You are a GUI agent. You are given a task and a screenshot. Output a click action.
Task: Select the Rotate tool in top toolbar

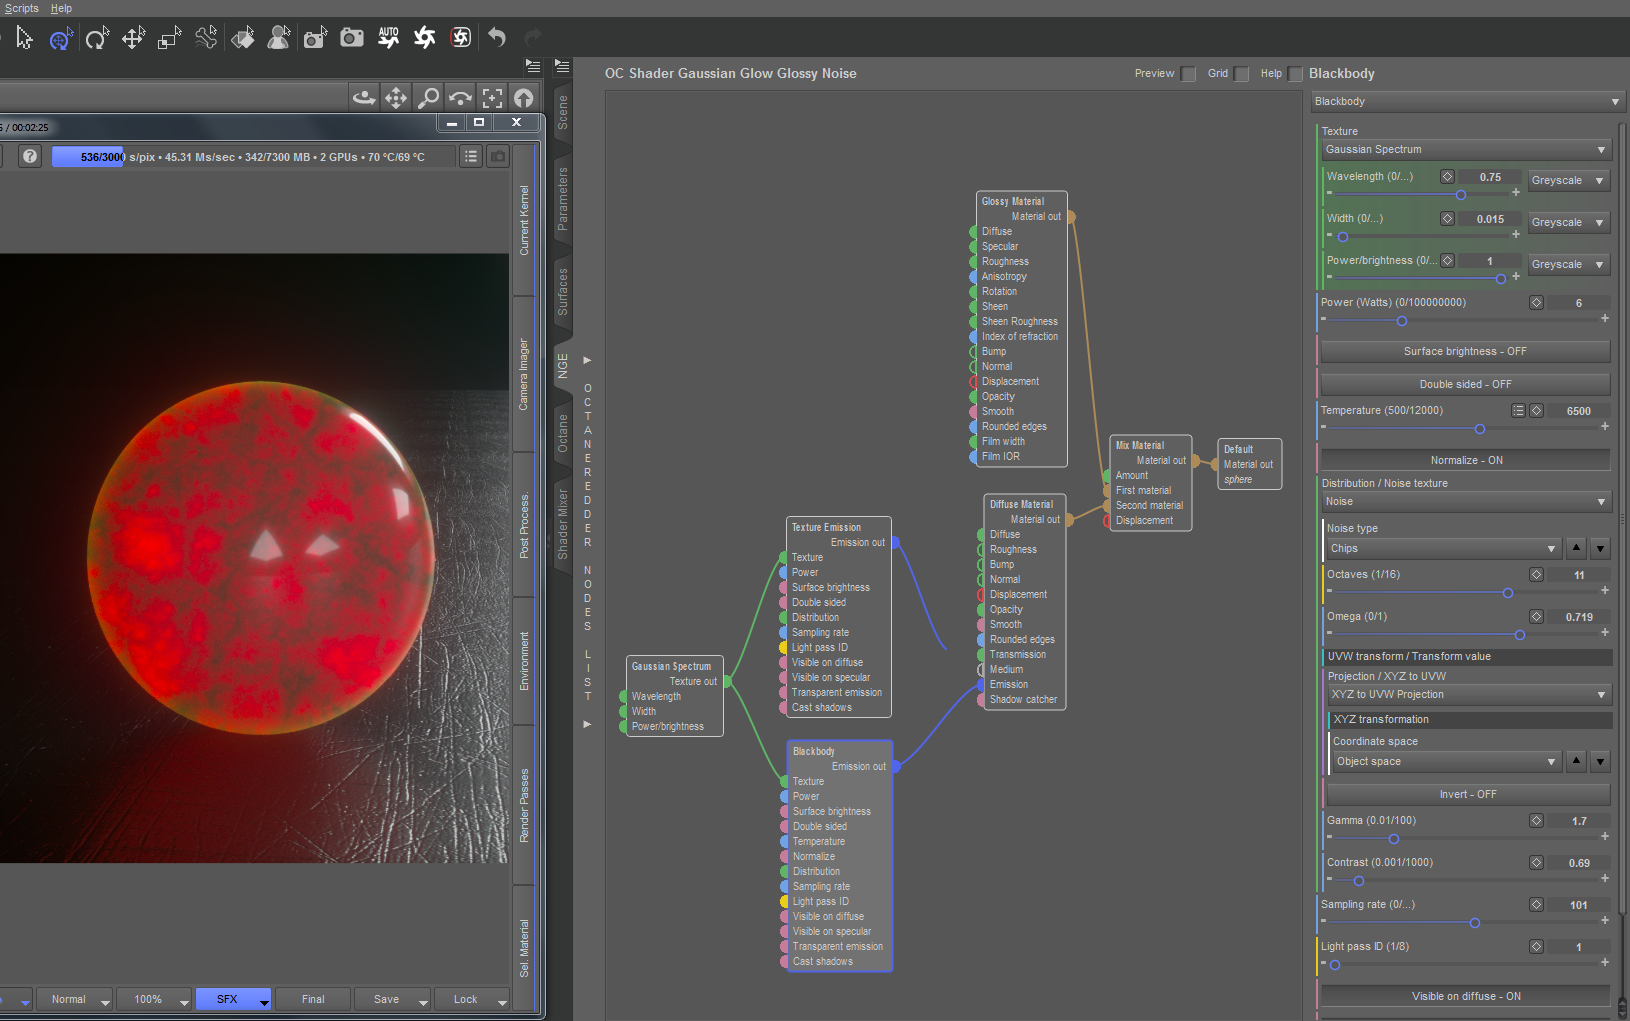point(97,38)
